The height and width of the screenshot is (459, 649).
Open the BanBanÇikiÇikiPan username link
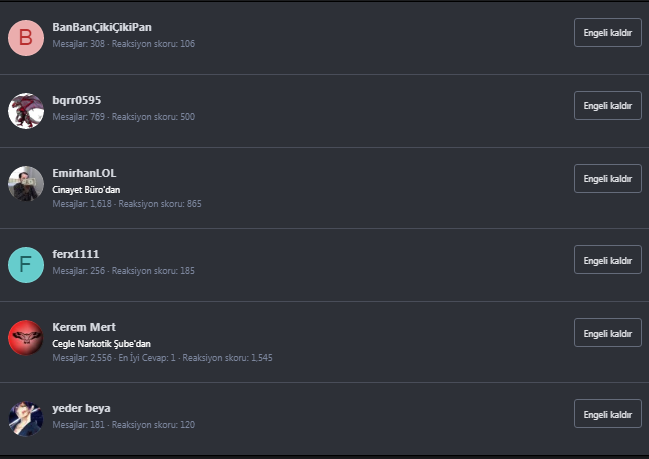(102, 26)
